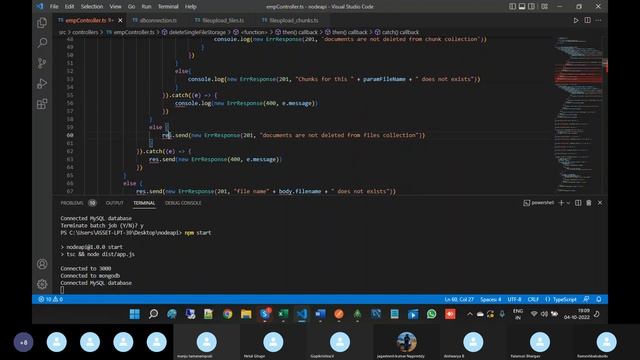The image size is (640, 360).
Task: Open the Selection menu
Action: [x=92, y=7]
